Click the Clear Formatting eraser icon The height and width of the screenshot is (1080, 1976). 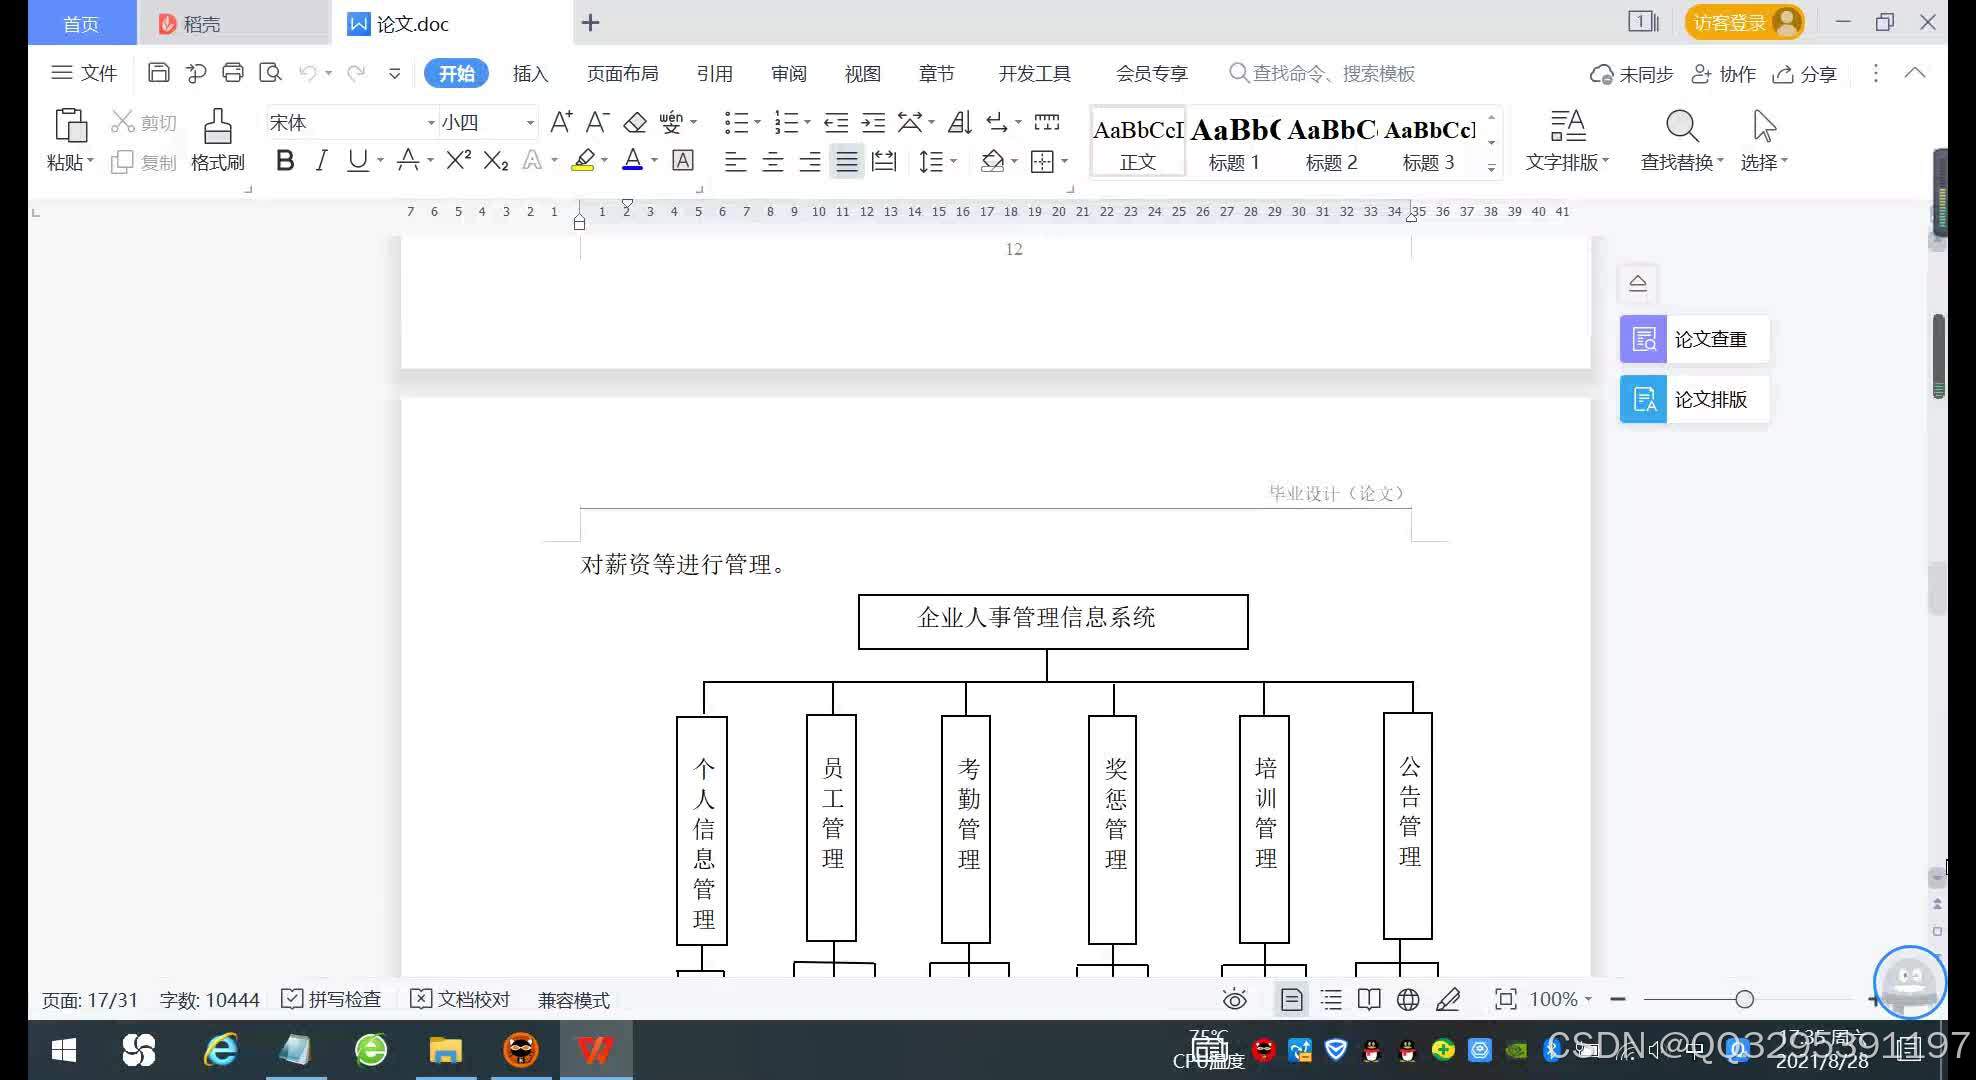(x=635, y=122)
